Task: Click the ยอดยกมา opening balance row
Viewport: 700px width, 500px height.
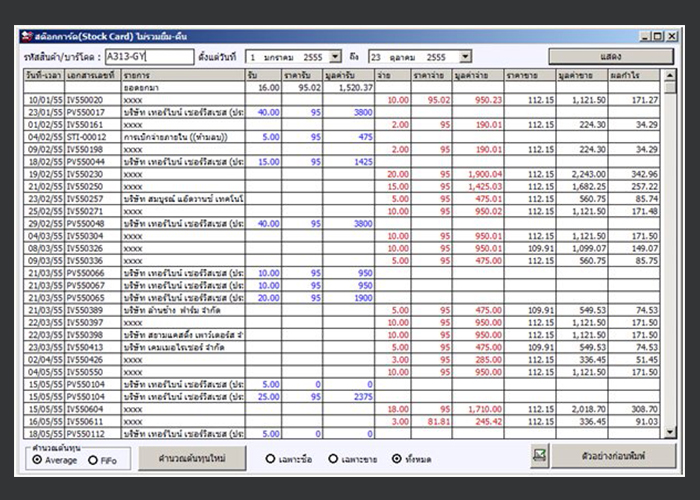Action: coord(342,88)
